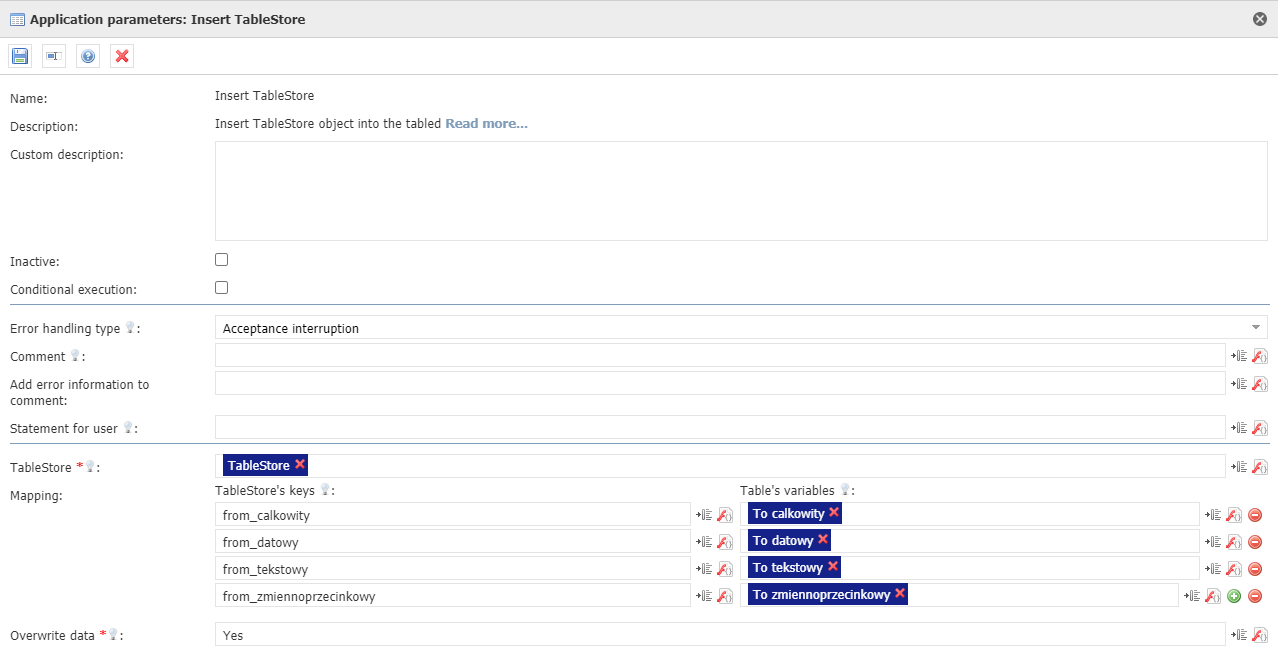Click the rename field icon in toolbar
This screenshot has width=1278, height=658.
click(x=54, y=56)
